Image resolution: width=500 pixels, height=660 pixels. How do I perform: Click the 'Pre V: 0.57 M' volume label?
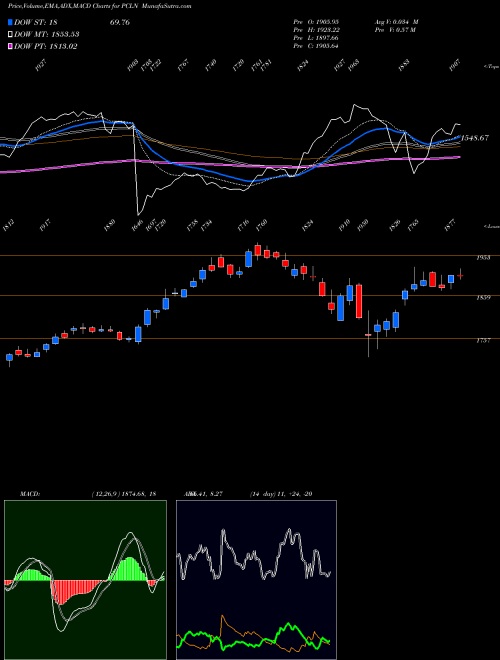click(395, 30)
